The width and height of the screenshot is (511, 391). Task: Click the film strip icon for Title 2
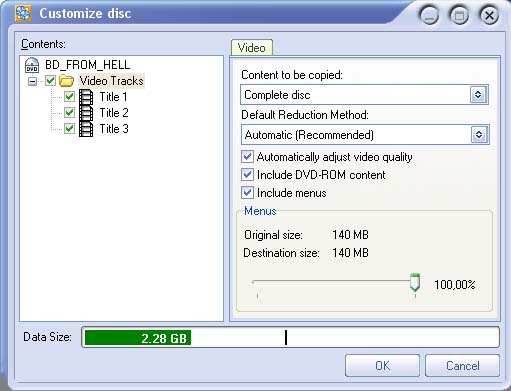point(86,113)
